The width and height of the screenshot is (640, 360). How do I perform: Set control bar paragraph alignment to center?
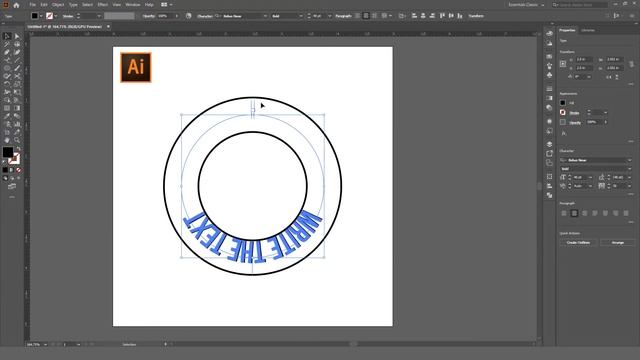366,16
